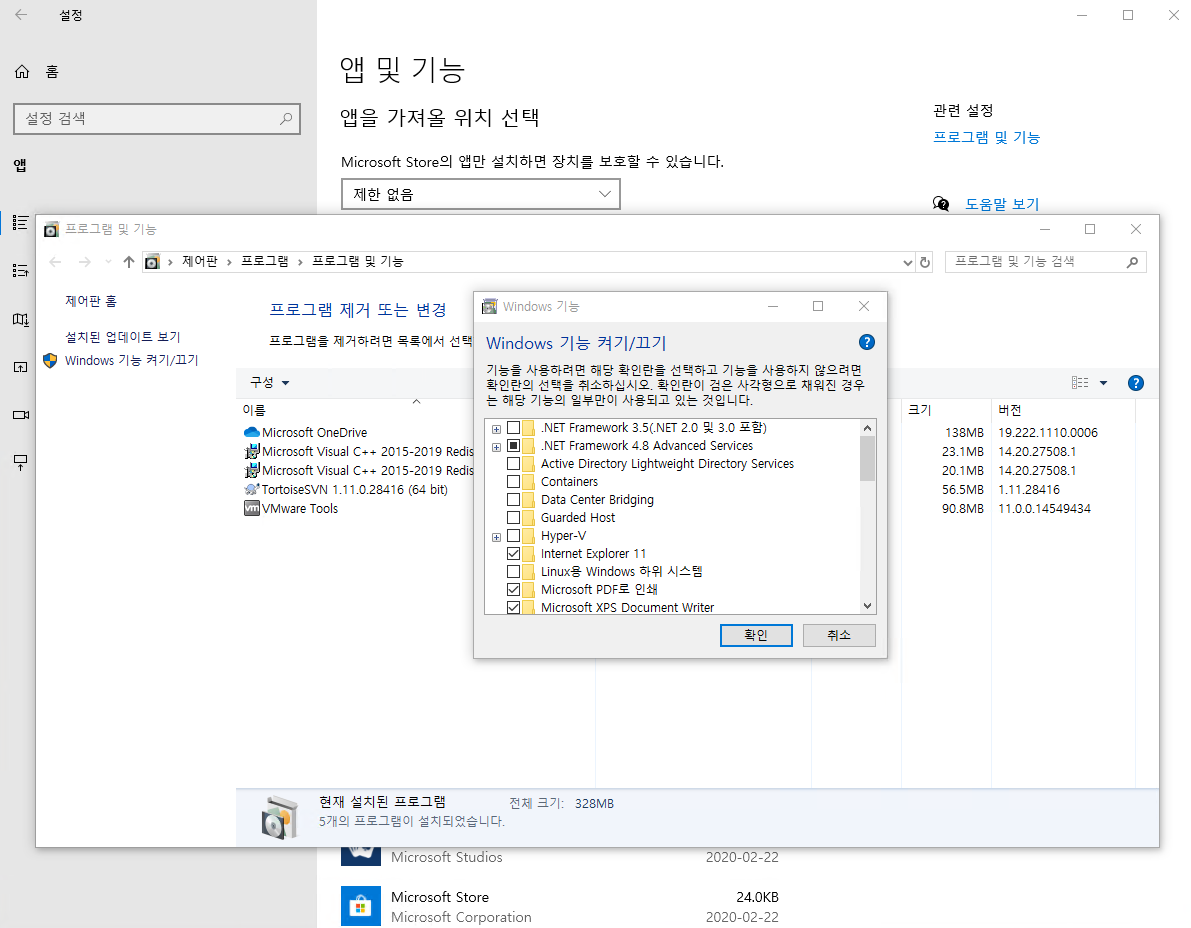Open 도움말 보기 link in Settings

[1002, 204]
